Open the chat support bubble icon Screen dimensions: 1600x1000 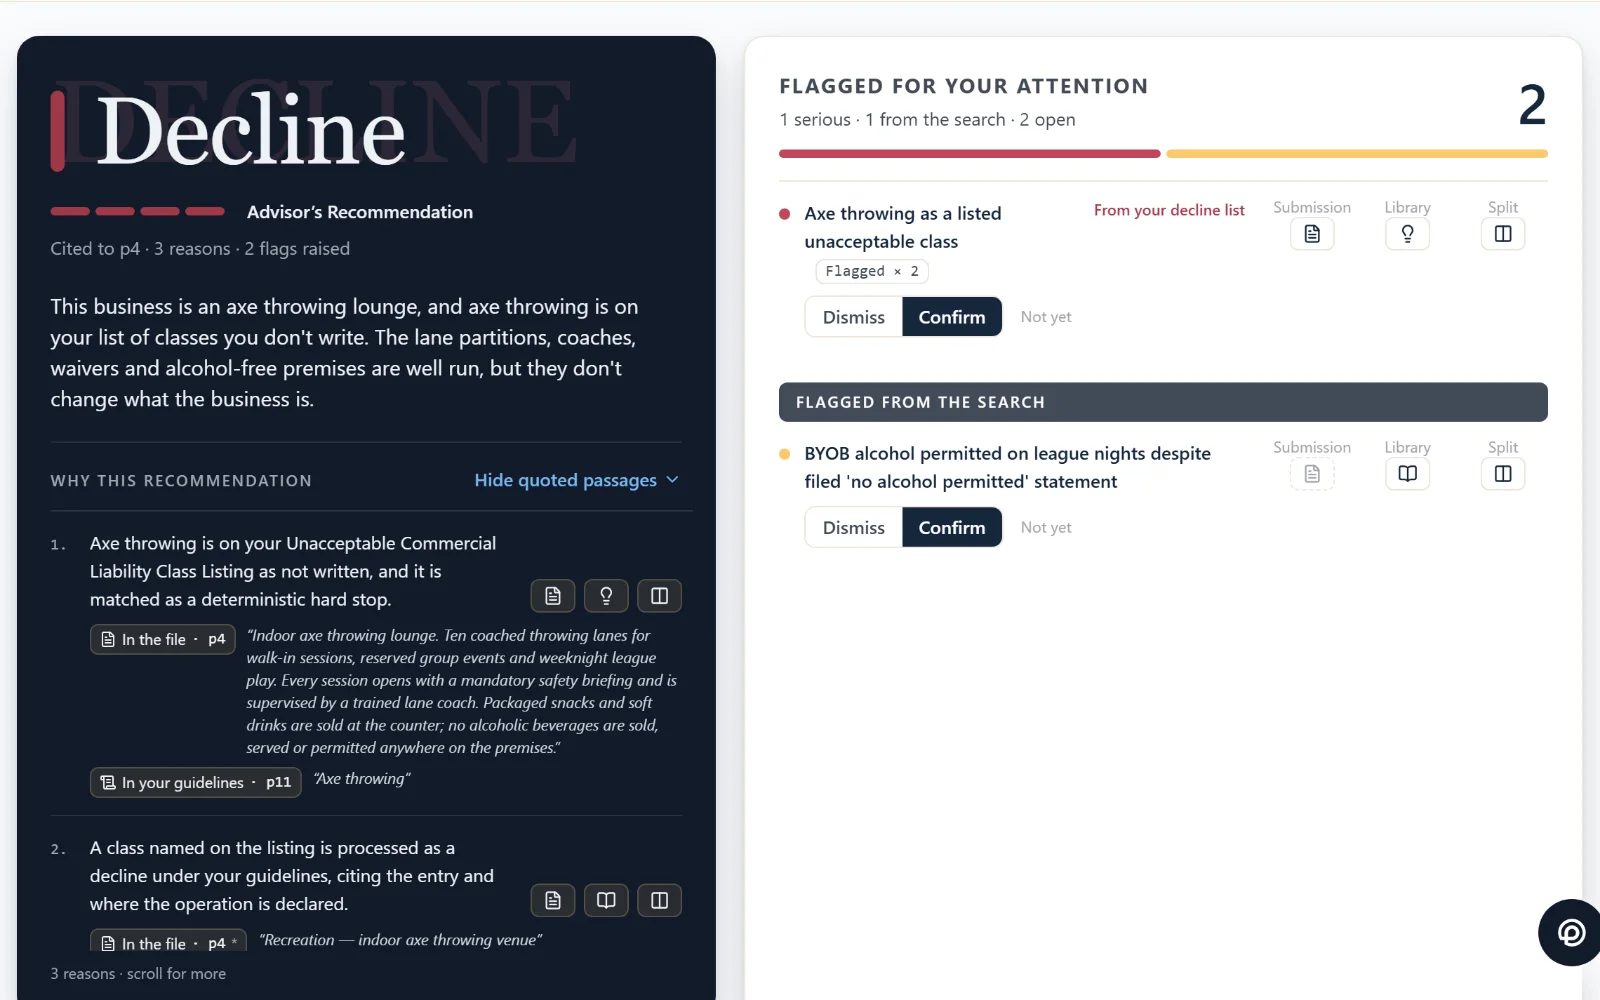[x=1570, y=933]
